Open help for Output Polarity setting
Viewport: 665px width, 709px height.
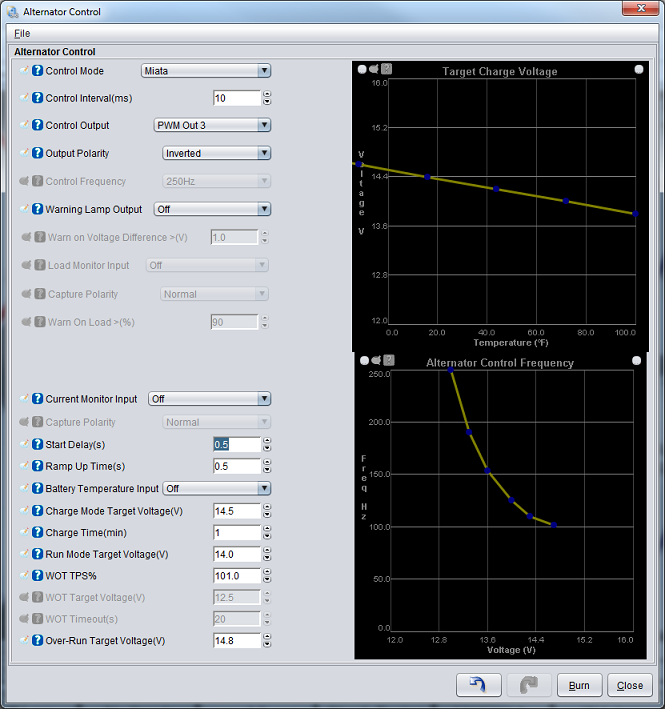tap(38, 154)
